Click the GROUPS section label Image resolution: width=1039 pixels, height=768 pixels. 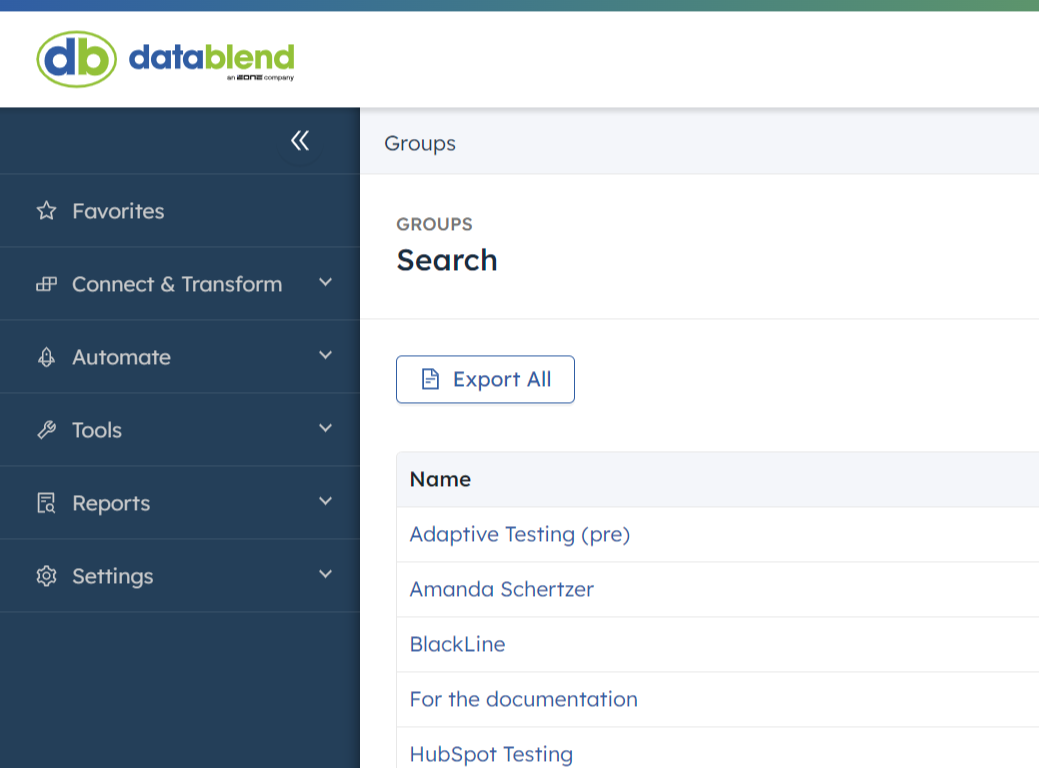(x=434, y=224)
